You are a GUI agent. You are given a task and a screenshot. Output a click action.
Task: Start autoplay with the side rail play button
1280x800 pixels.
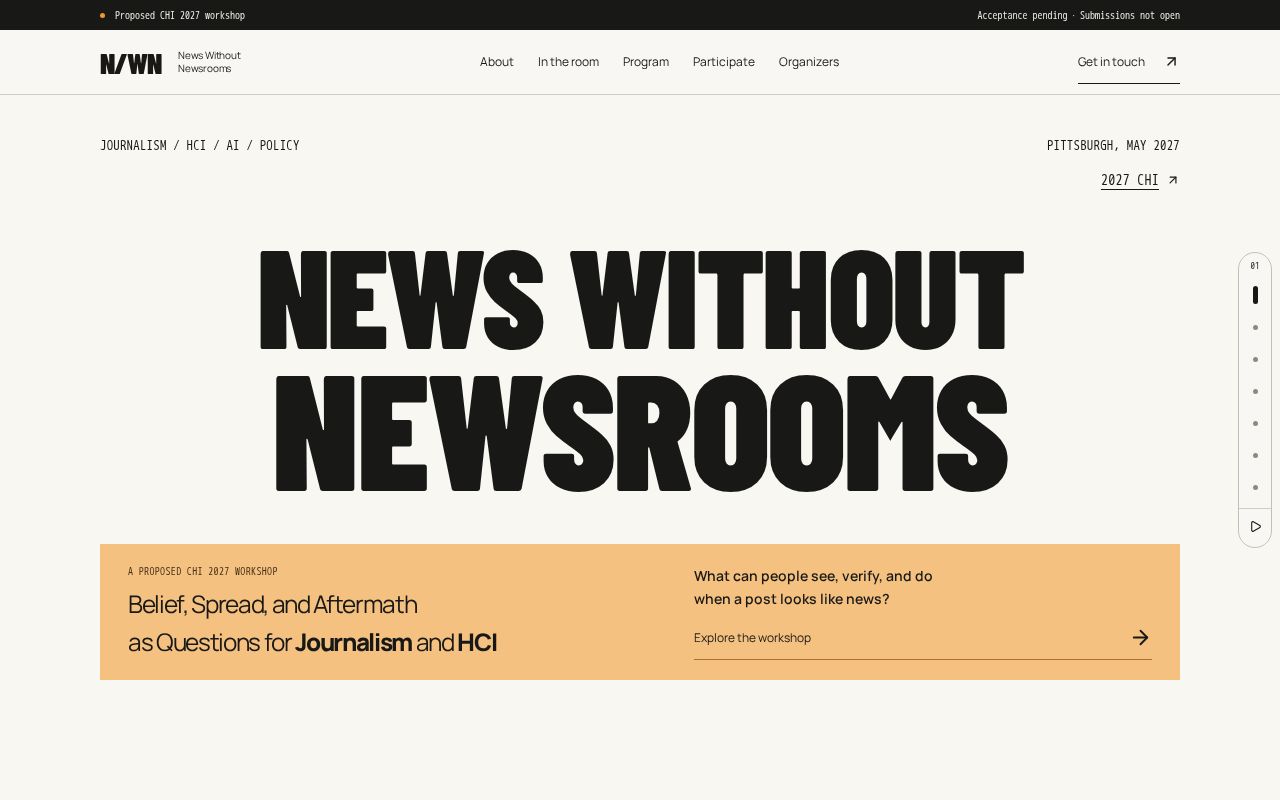tap(1255, 527)
